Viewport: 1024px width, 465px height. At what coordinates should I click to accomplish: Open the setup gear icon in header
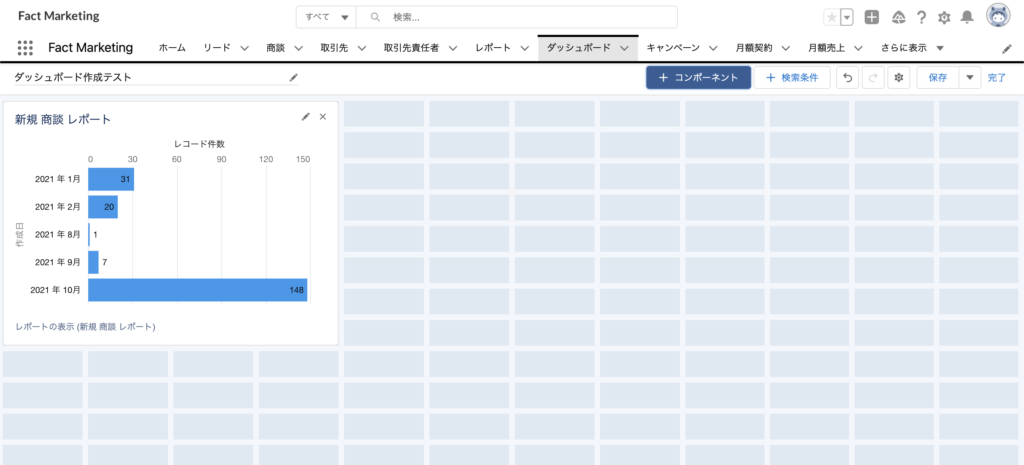click(x=944, y=18)
